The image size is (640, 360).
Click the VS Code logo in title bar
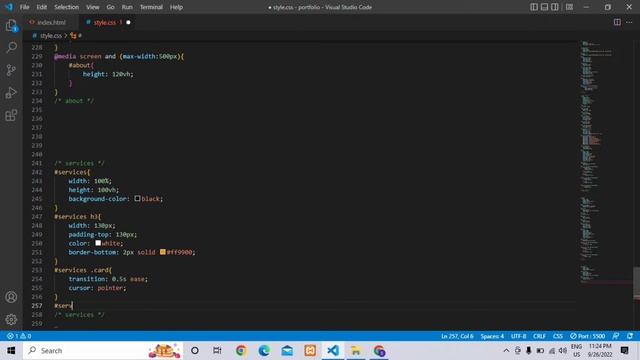click(x=9, y=7)
